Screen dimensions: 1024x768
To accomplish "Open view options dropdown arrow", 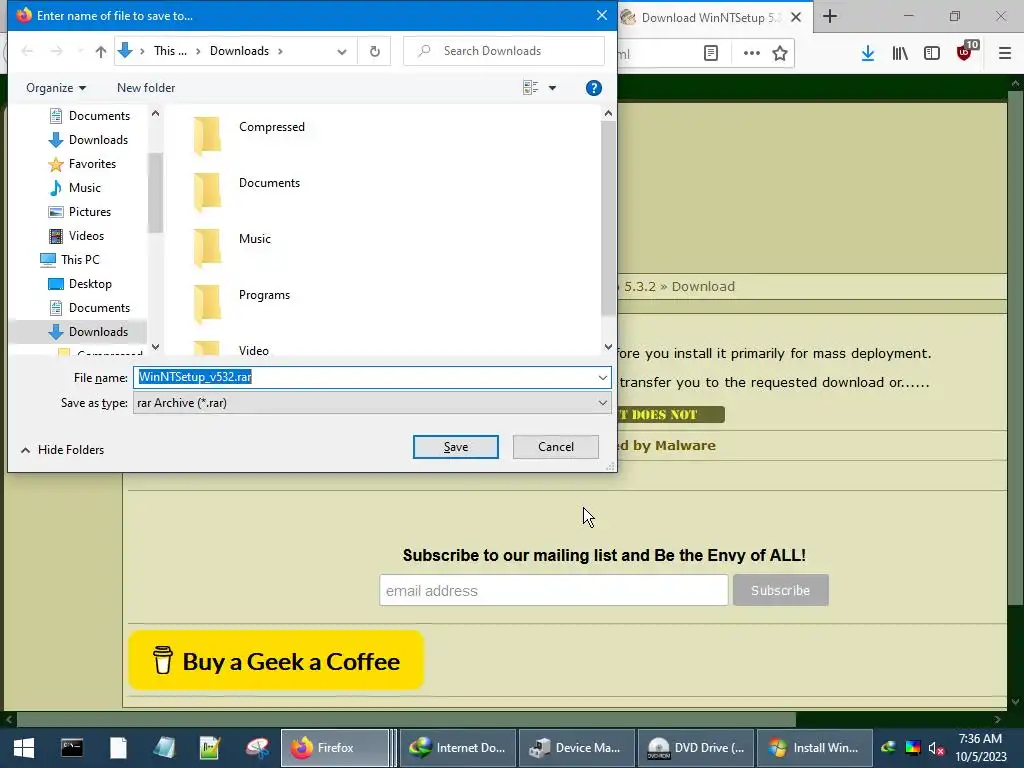I will tap(552, 88).
